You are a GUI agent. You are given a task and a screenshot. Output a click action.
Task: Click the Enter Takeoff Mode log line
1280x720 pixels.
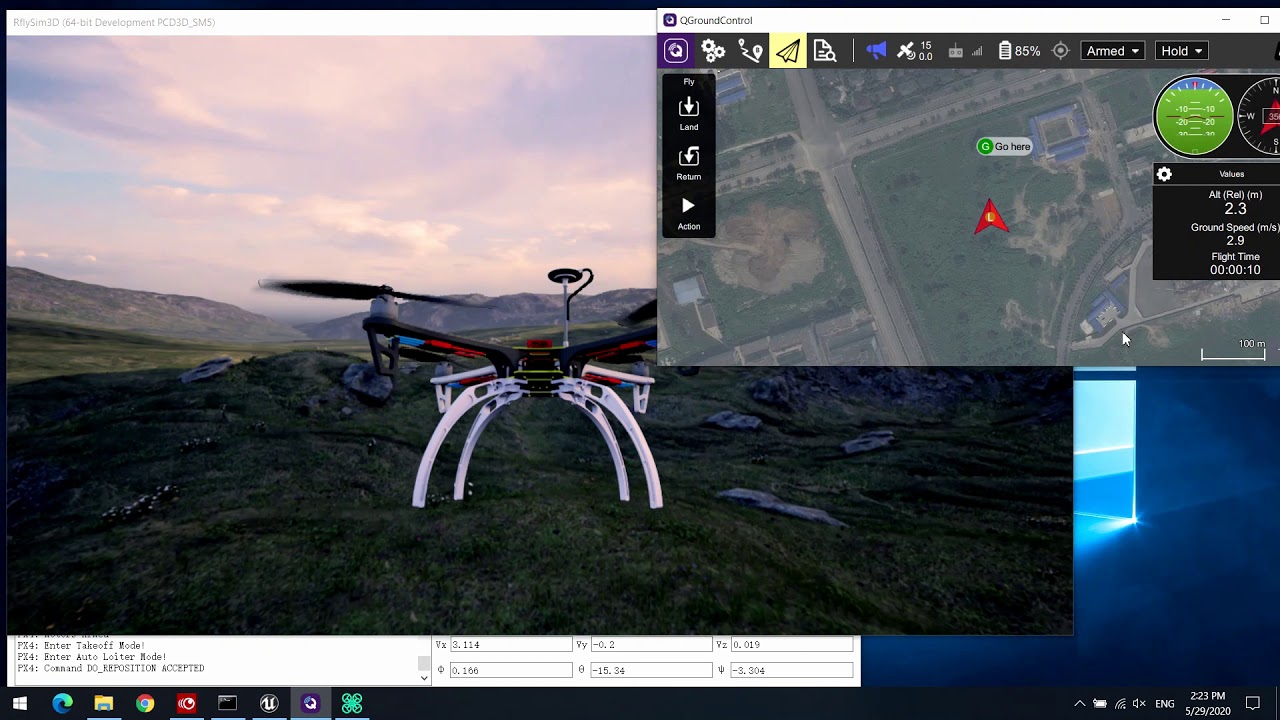(80, 646)
